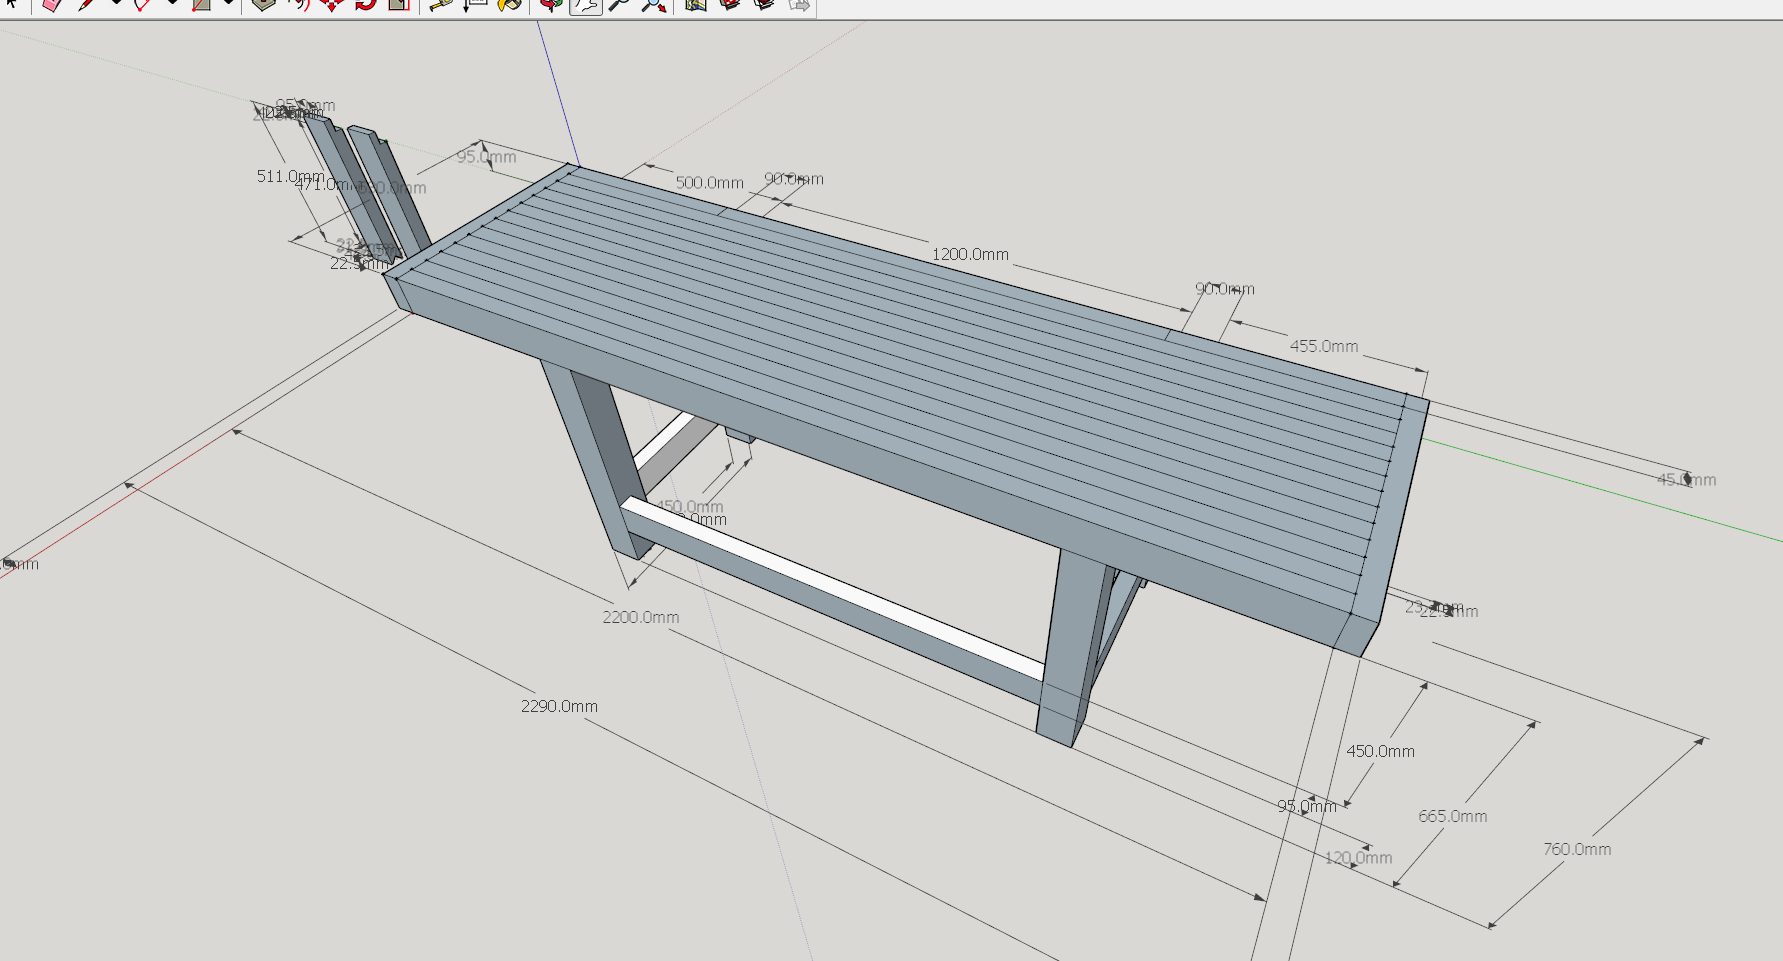The width and height of the screenshot is (1783, 961).
Task: Select the Dimension tool
Action: [475, 4]
